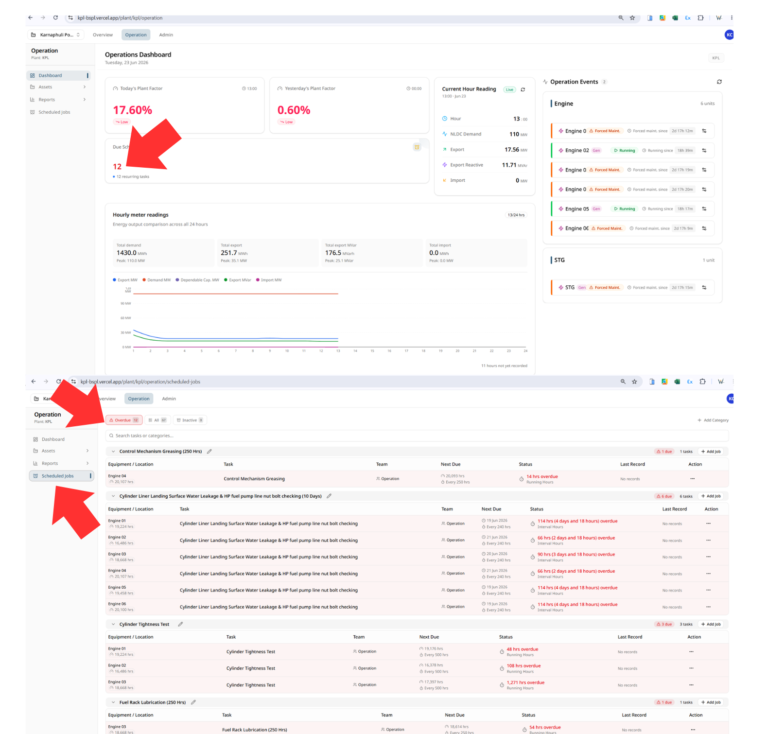Image resolution: width=768 pixels, height=734 pixels.
Task: Edit the Cylinder Tightness Test category name
Action: coord(180,624)
